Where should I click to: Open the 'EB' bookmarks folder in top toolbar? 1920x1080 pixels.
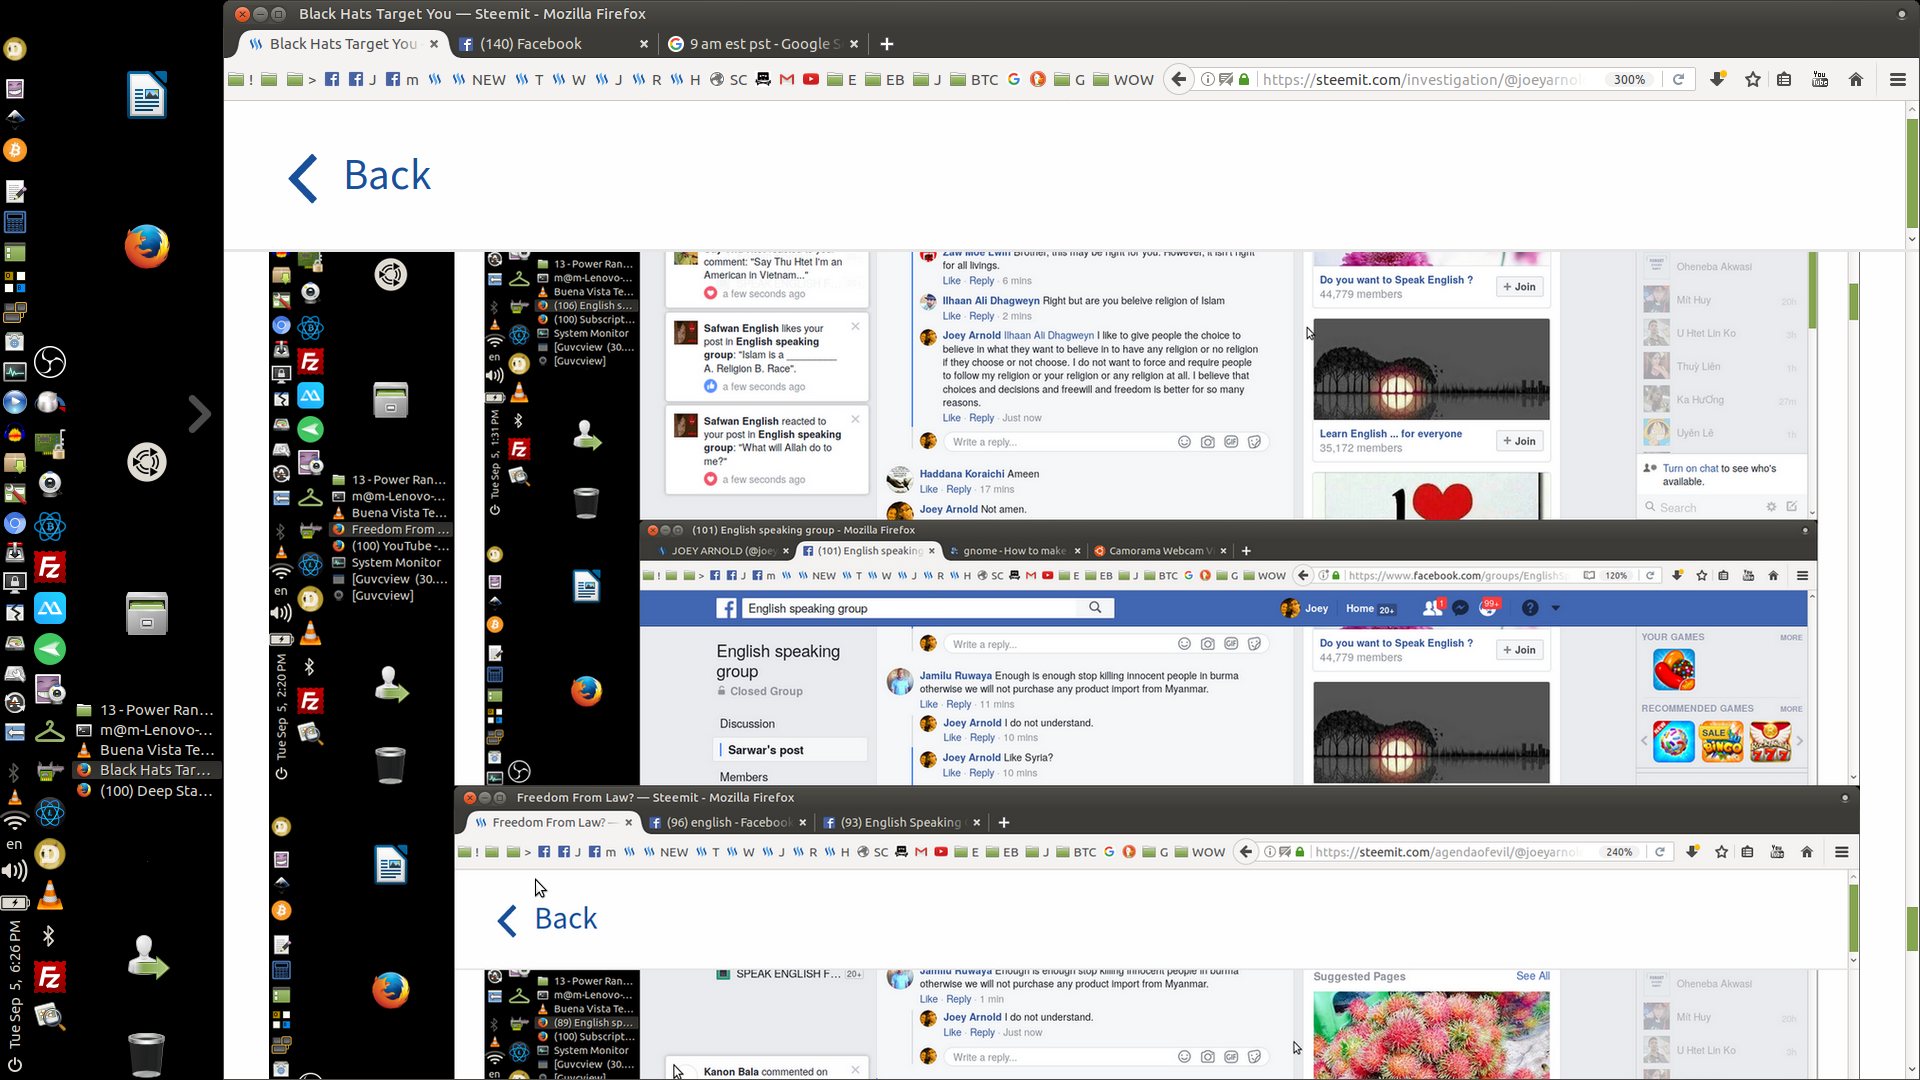(885, 79)
